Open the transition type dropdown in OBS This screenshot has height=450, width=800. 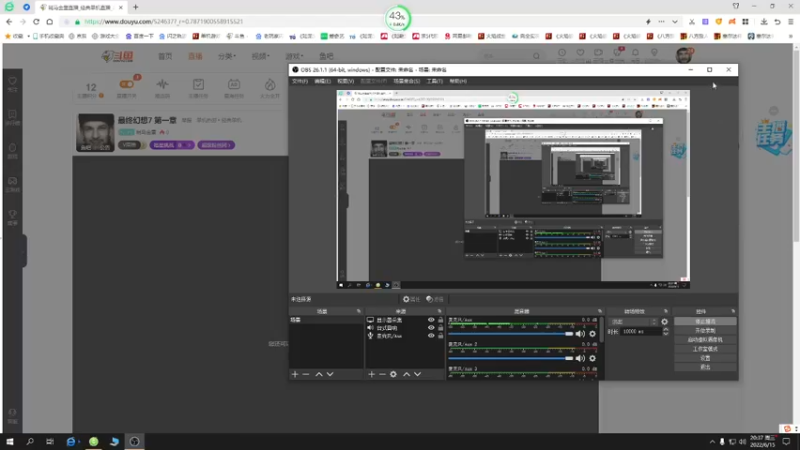pos(633,322)
